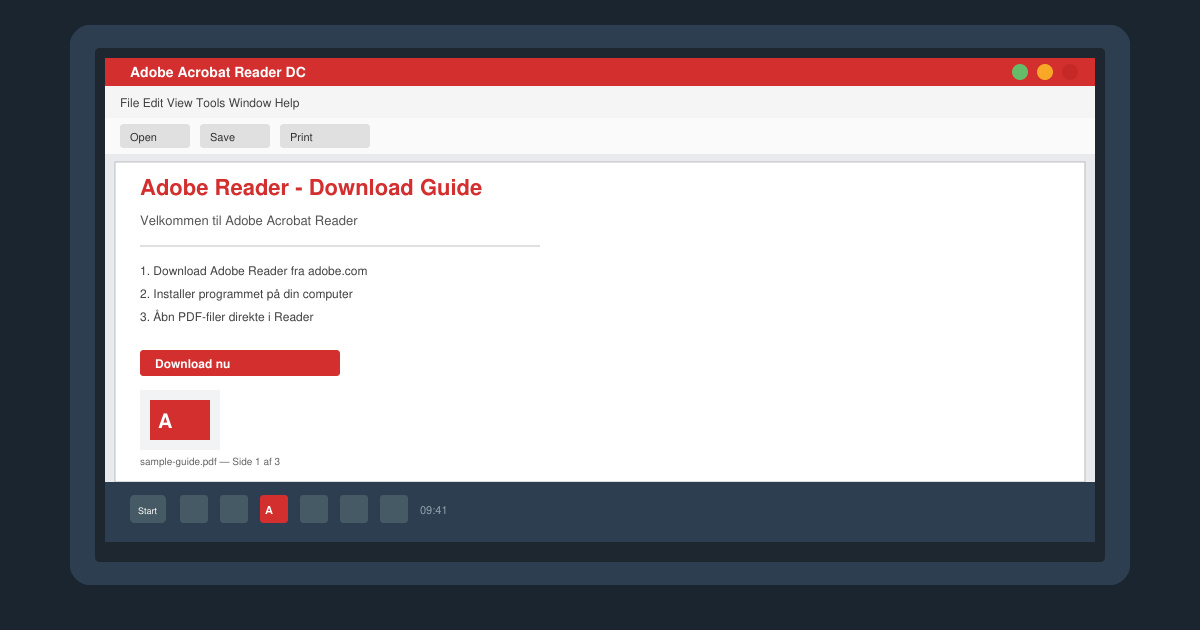Click the 09:41 taskbar clock

pyautogui.click(x=433, y=510)
